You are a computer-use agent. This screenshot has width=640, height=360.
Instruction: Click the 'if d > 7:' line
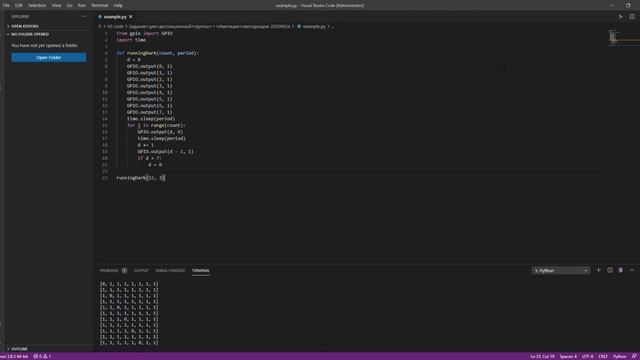[149, 158]
